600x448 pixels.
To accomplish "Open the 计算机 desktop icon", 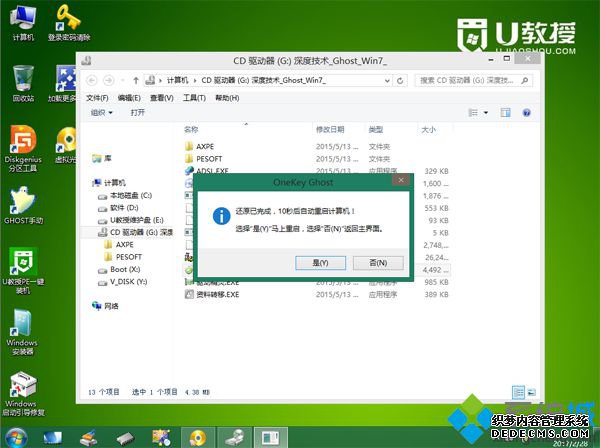I will 23,23.
